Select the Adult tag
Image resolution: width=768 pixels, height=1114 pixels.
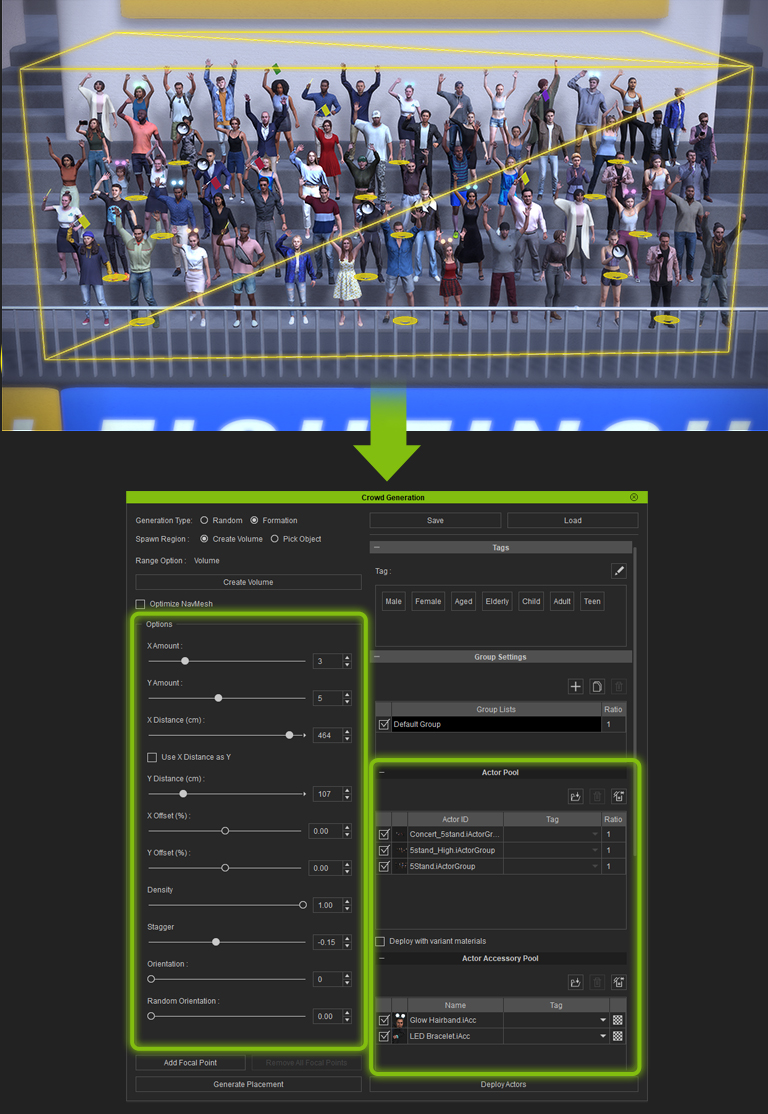(x=562, y=601)
